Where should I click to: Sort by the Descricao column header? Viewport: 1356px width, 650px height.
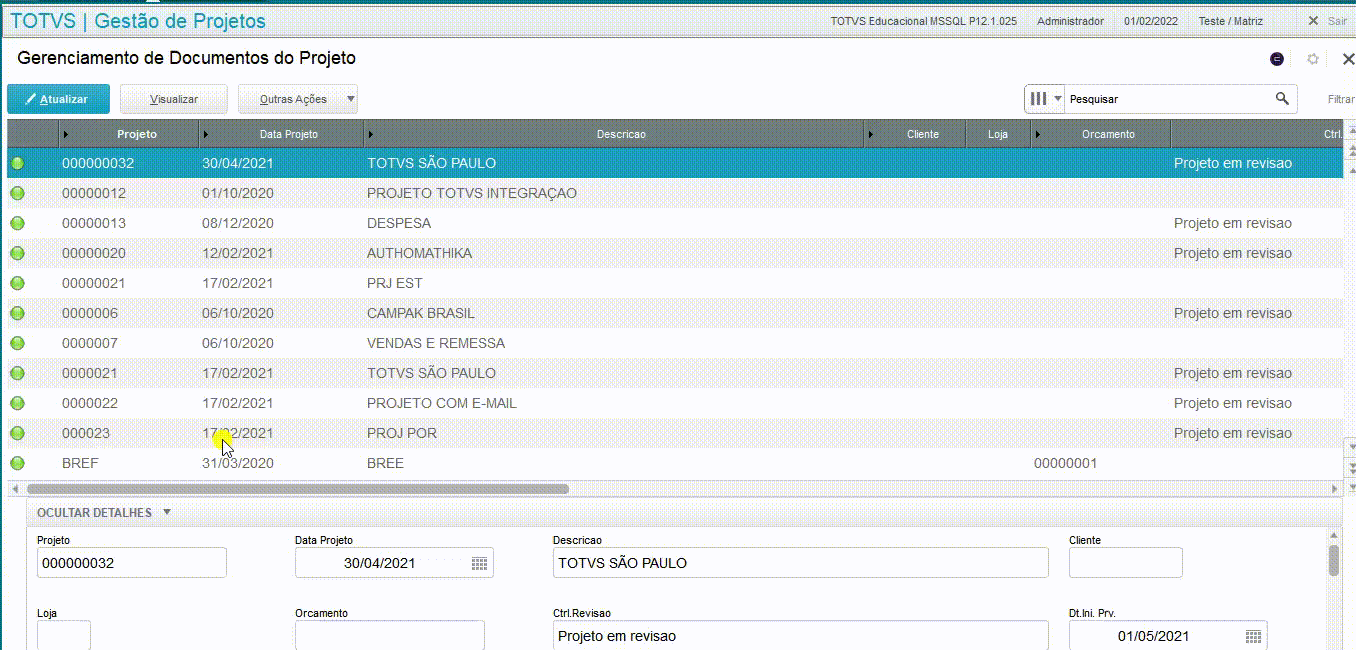coord(614,134)
